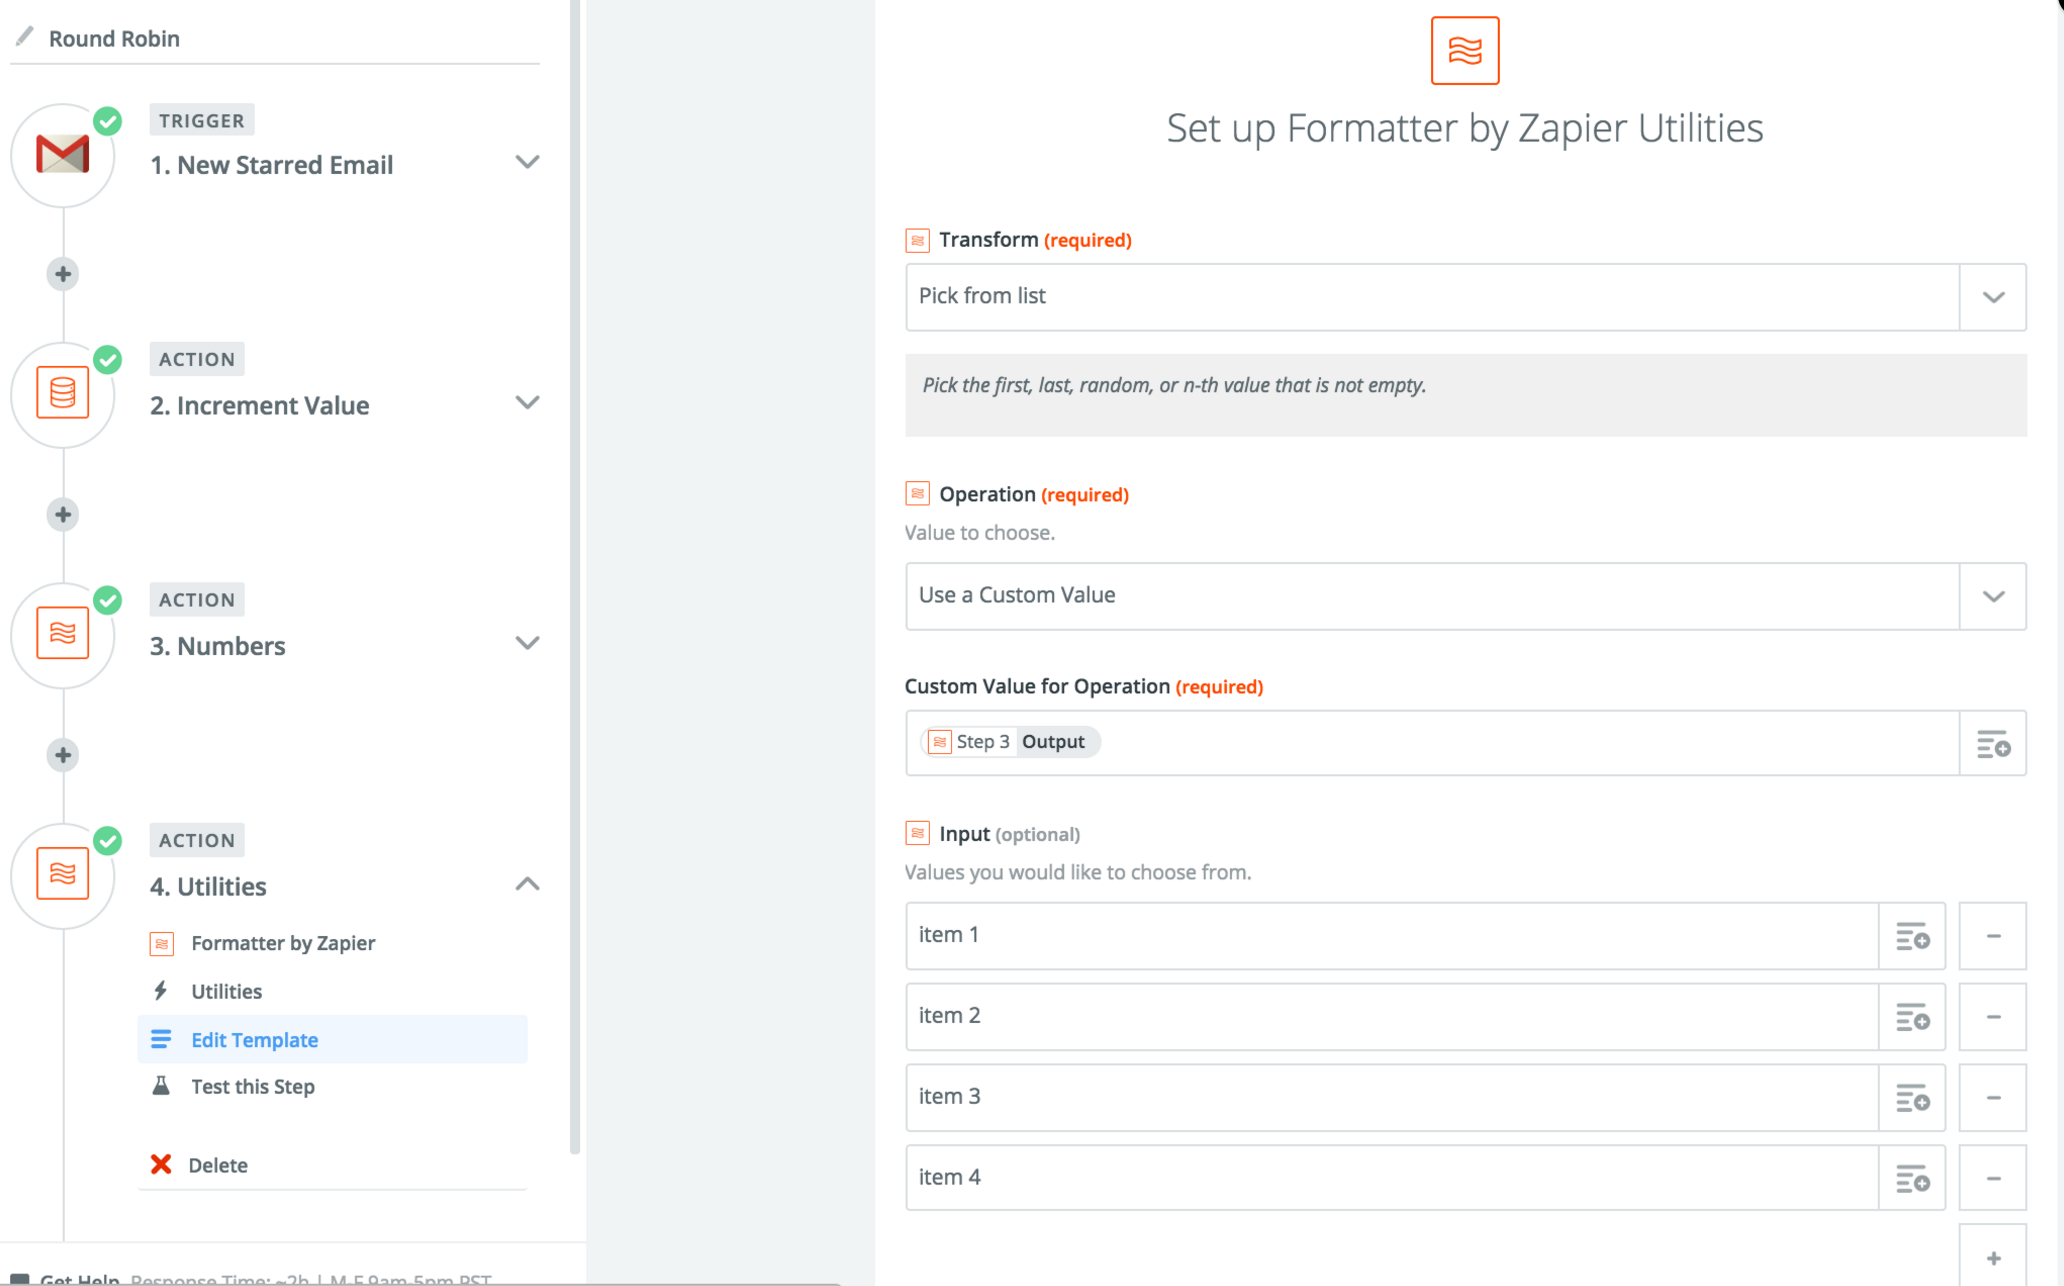Remove the item 1 input row
Screen dimensions: 2064x1286
1993,936
